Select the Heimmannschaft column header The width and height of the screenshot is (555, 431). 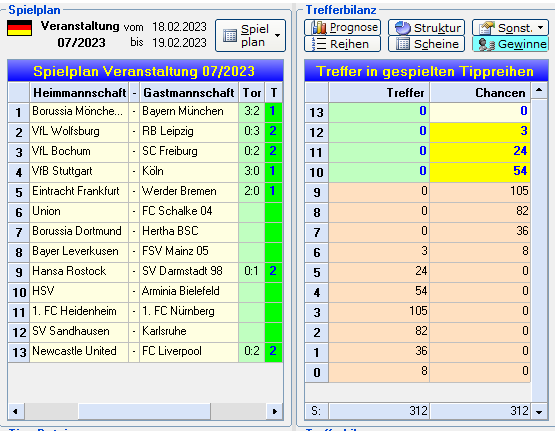tap(79, 93)
